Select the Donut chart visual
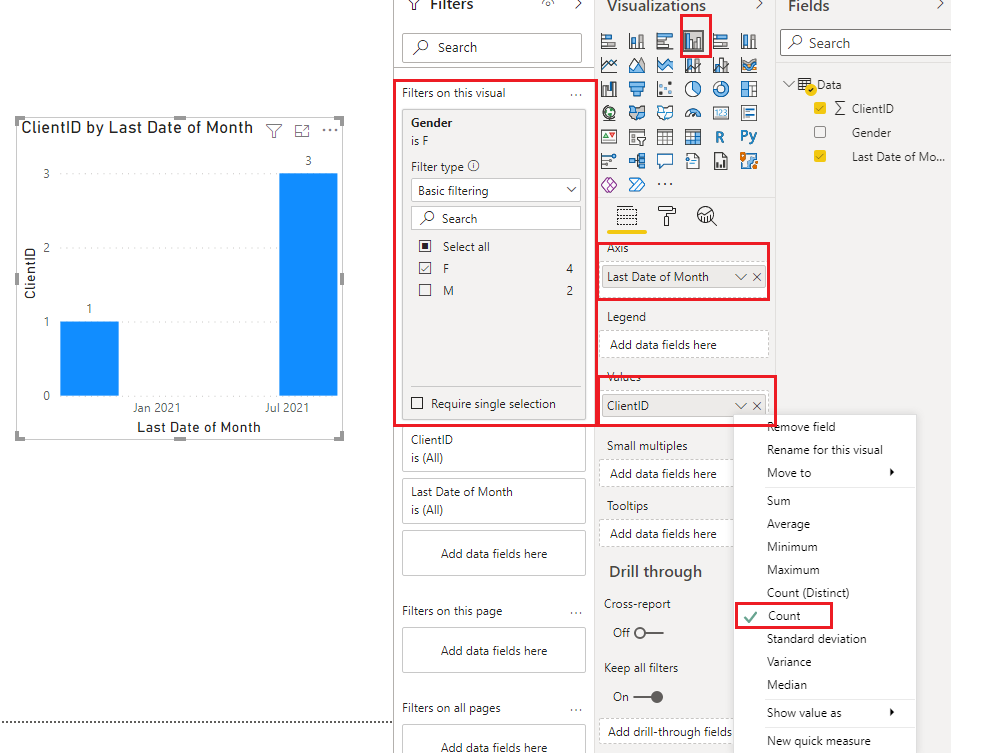Screen dimensions: 1003x753 click(721, 89)
